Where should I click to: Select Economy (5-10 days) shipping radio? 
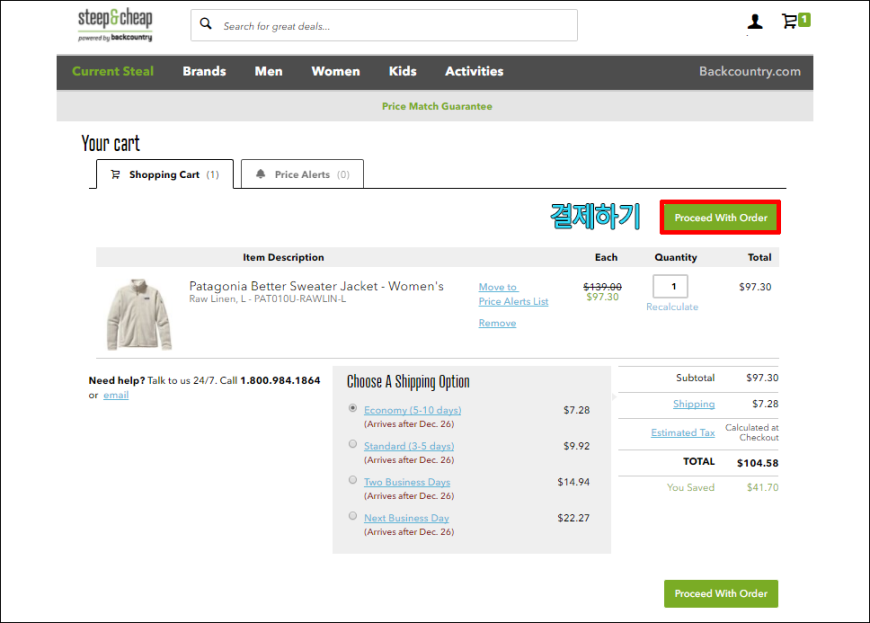(352, 408)
